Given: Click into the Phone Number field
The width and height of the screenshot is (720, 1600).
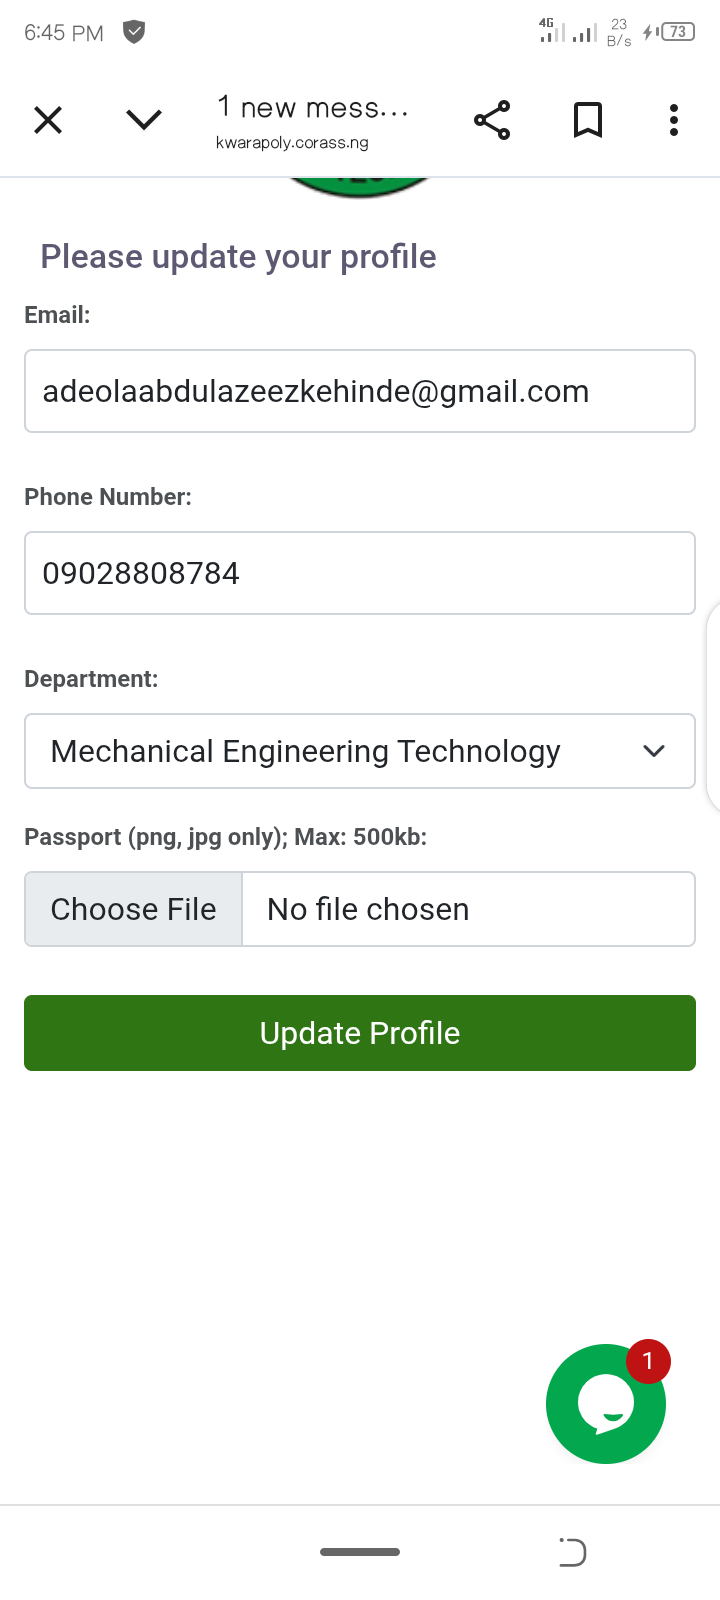Looking at the screenshot, I should pyautogui.click(x=360, y=573).
